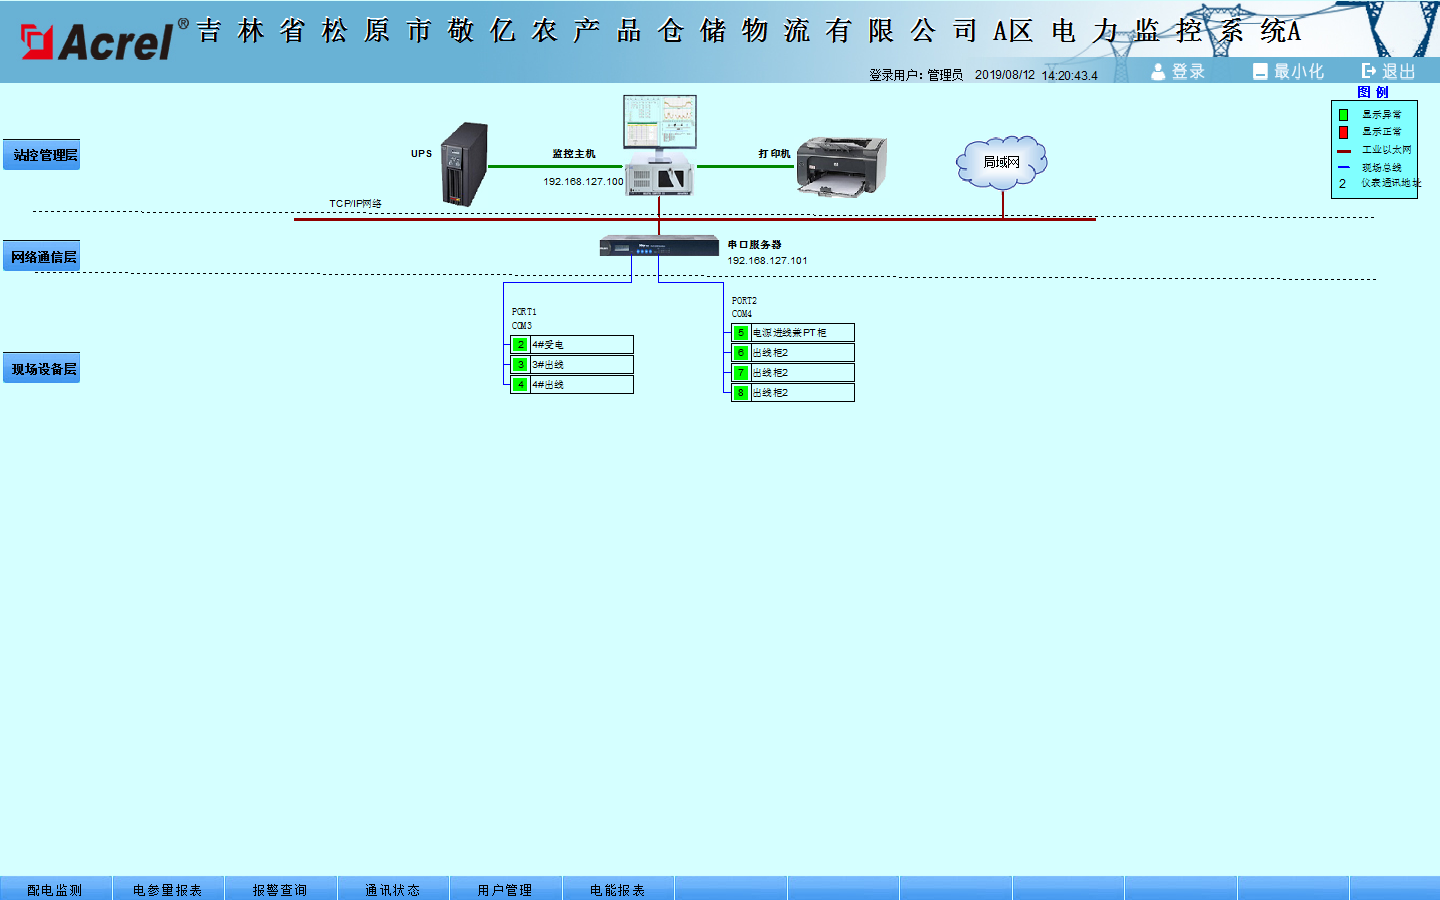The height and width of the screenshot is (900, 1440).
Task: Click the UPS tower device icon
Action: coord(464,164)
